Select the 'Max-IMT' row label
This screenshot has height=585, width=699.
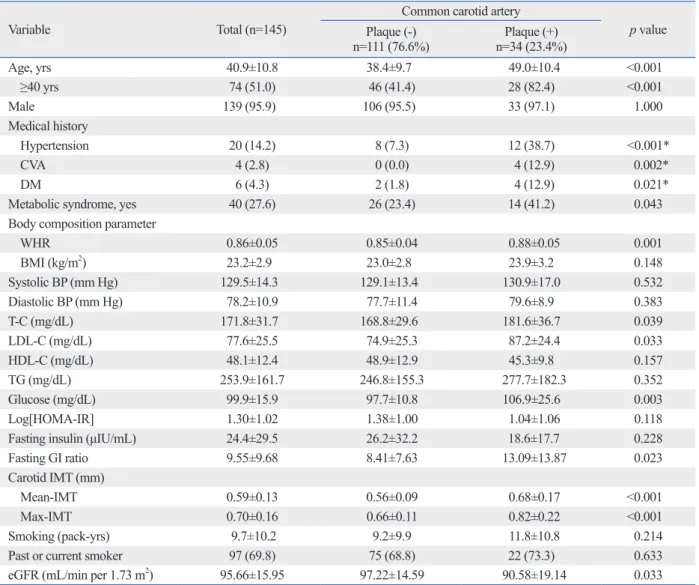pos(46,517)
